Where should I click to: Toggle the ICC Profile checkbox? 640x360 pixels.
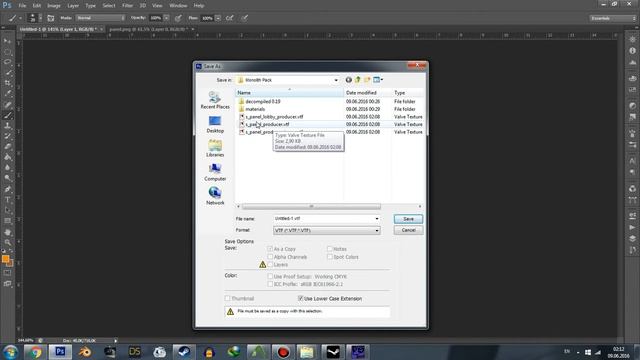pos(270,284)
